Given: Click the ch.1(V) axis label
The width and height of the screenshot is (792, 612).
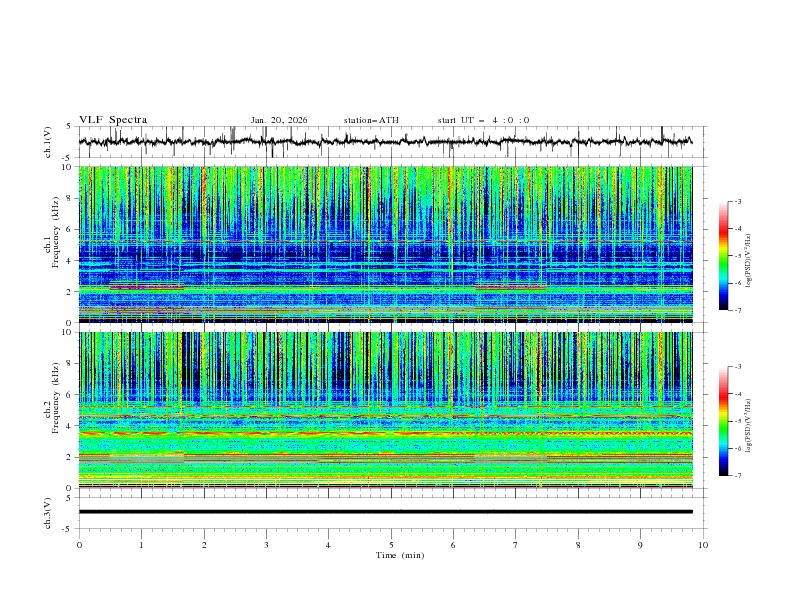Looking at the screenshot, I should pos(49,142).
